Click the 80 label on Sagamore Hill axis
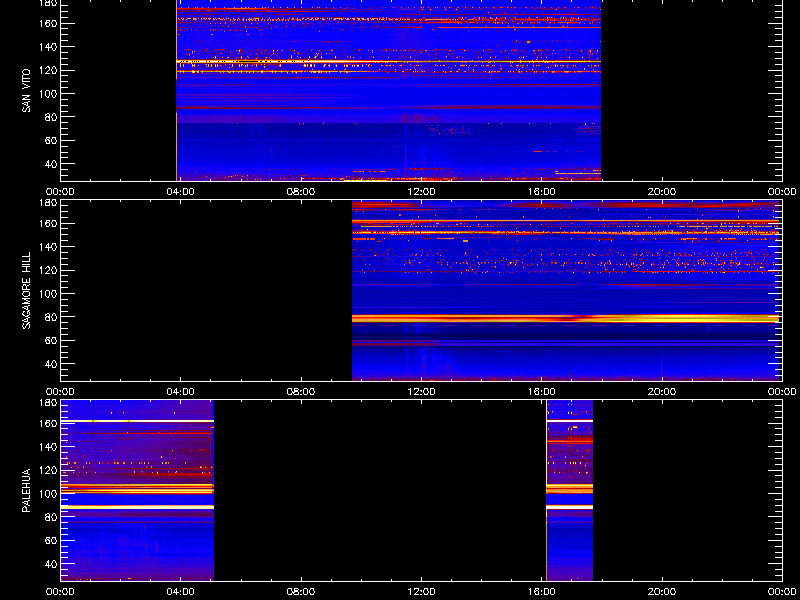800x600 pixels. pos(49,317)
